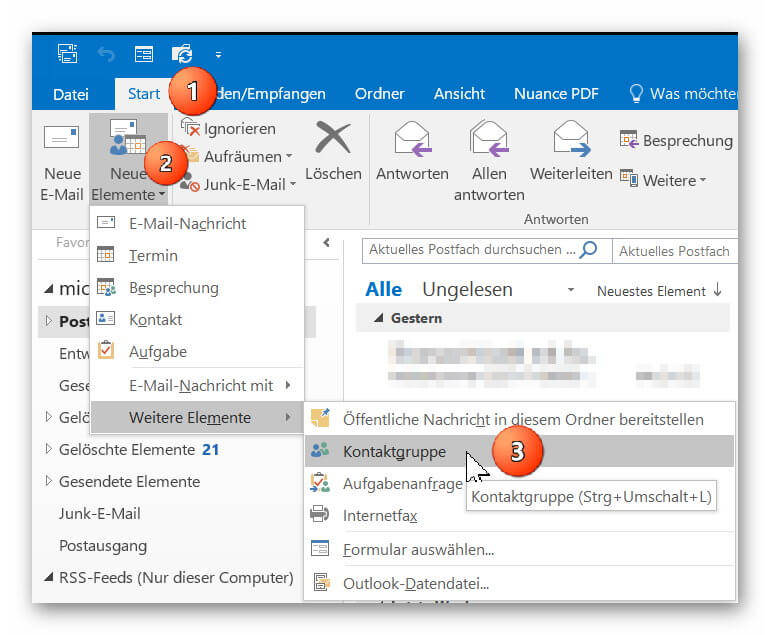Screen dimensions: 770x635
Task: Open the Ordner ribbon tab
Action: (380, 93)
